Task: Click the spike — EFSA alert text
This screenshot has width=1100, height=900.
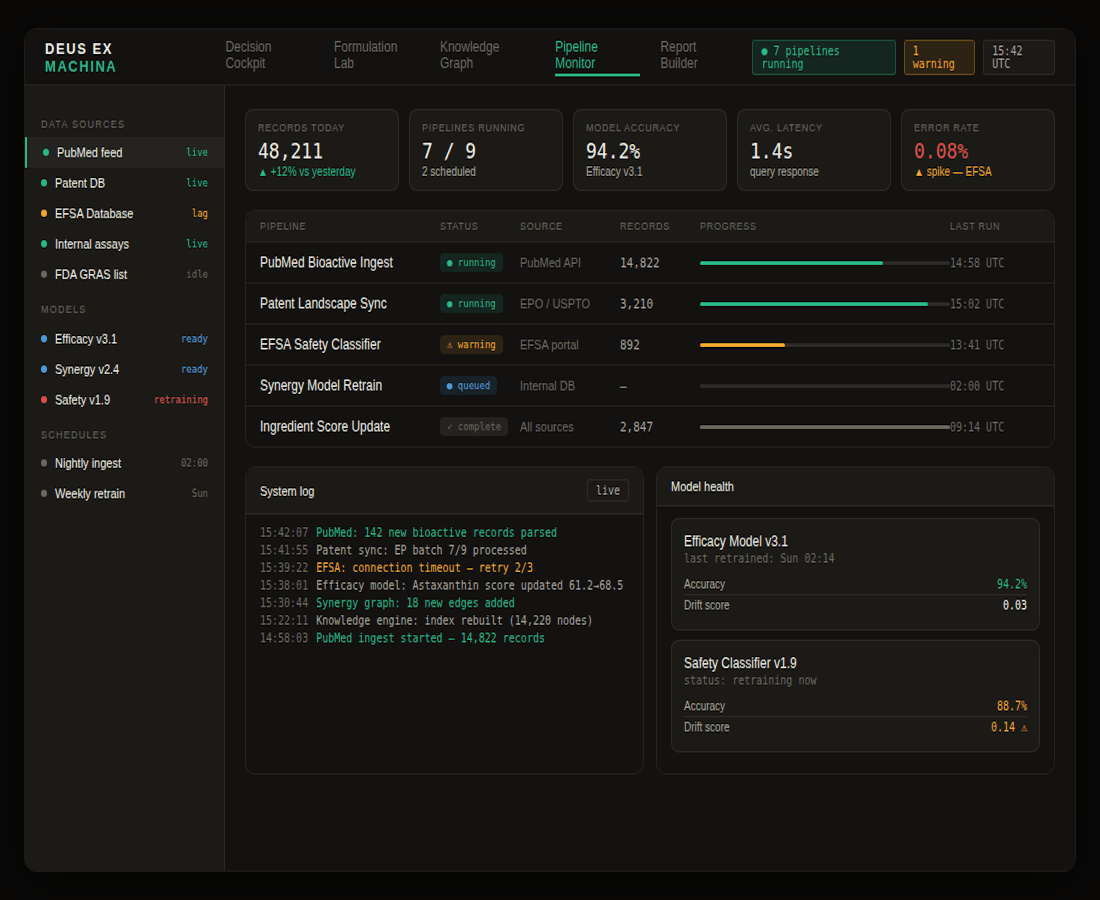Action: [953, 172]
